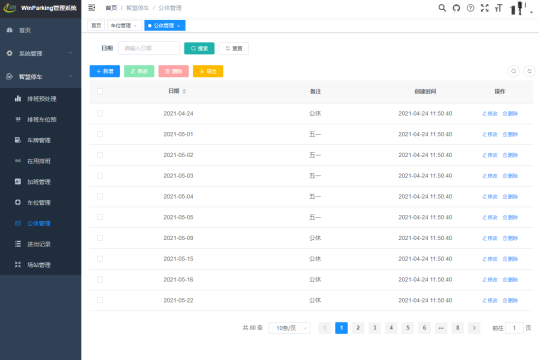Screen dimensions: 540x360
Task: Check the box for row 2021-05-01
Action: coord(100,134)
